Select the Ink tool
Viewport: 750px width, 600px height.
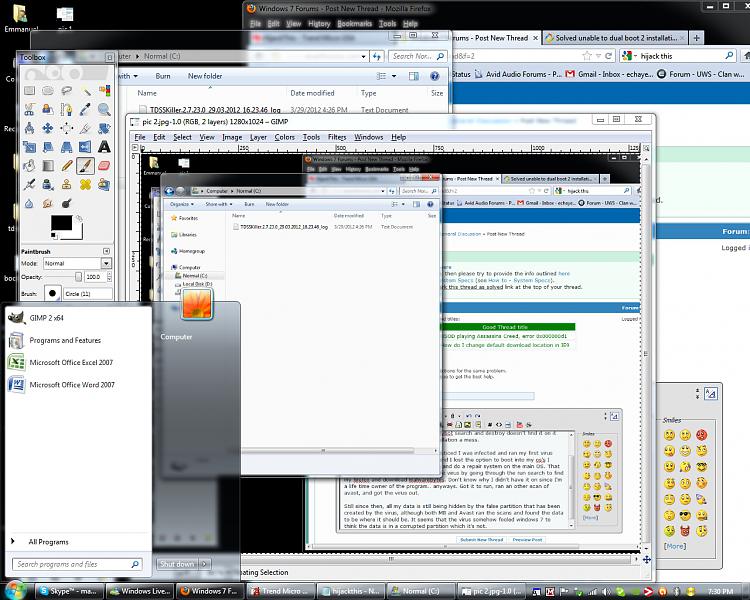click(x=48, y=184)
